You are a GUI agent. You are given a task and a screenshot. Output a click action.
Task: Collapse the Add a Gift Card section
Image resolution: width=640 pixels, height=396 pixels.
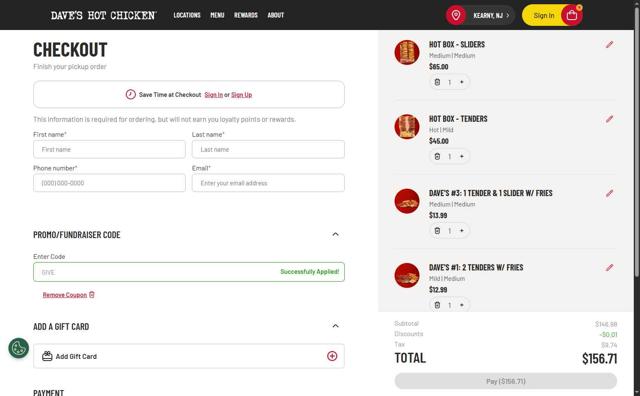tap(336, 326)
